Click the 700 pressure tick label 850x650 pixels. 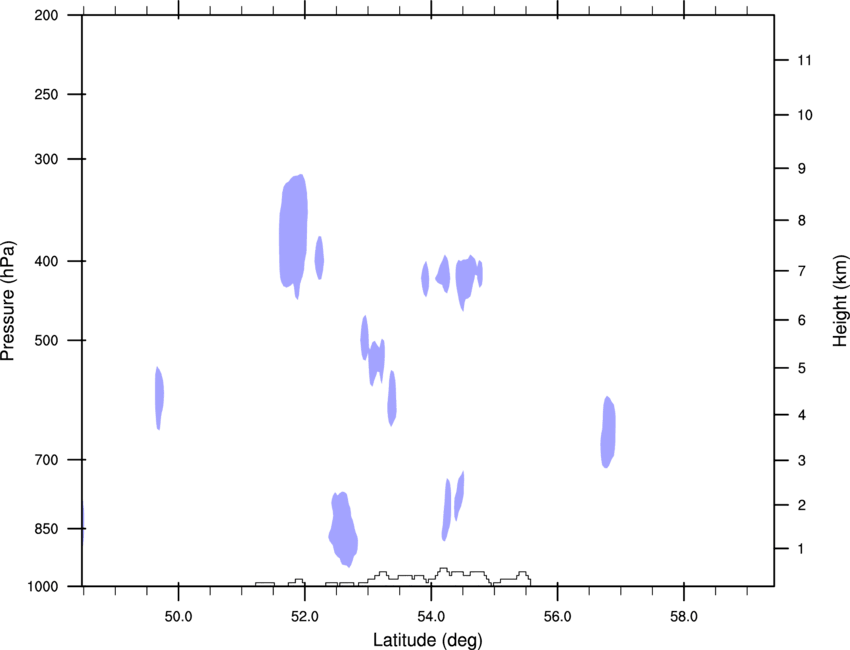(x=46, y=460)
